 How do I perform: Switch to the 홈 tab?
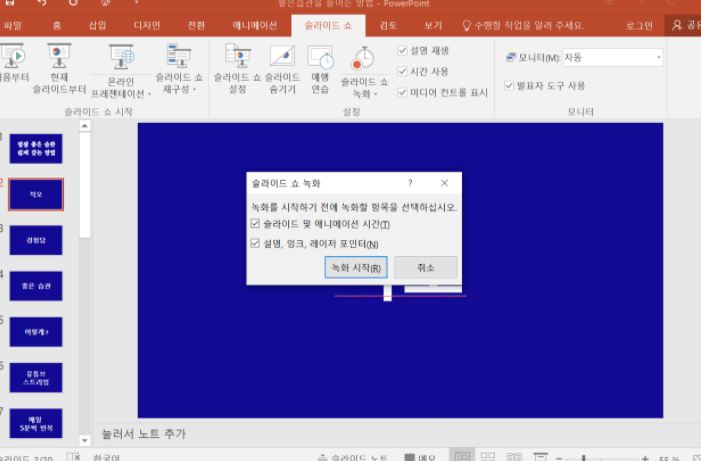pos(57,25)
